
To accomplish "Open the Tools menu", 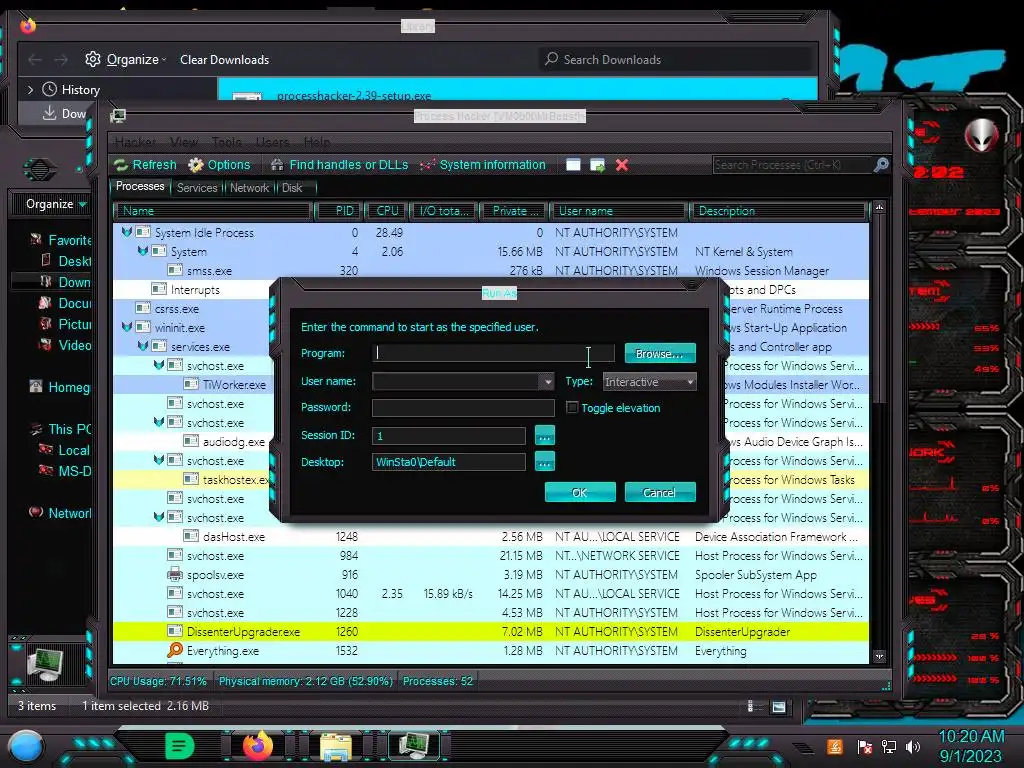I will click(x=226, y=142).
